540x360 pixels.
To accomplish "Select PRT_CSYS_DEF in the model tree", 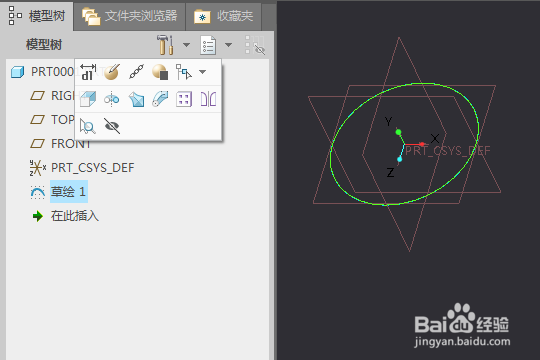I will 82,168.
